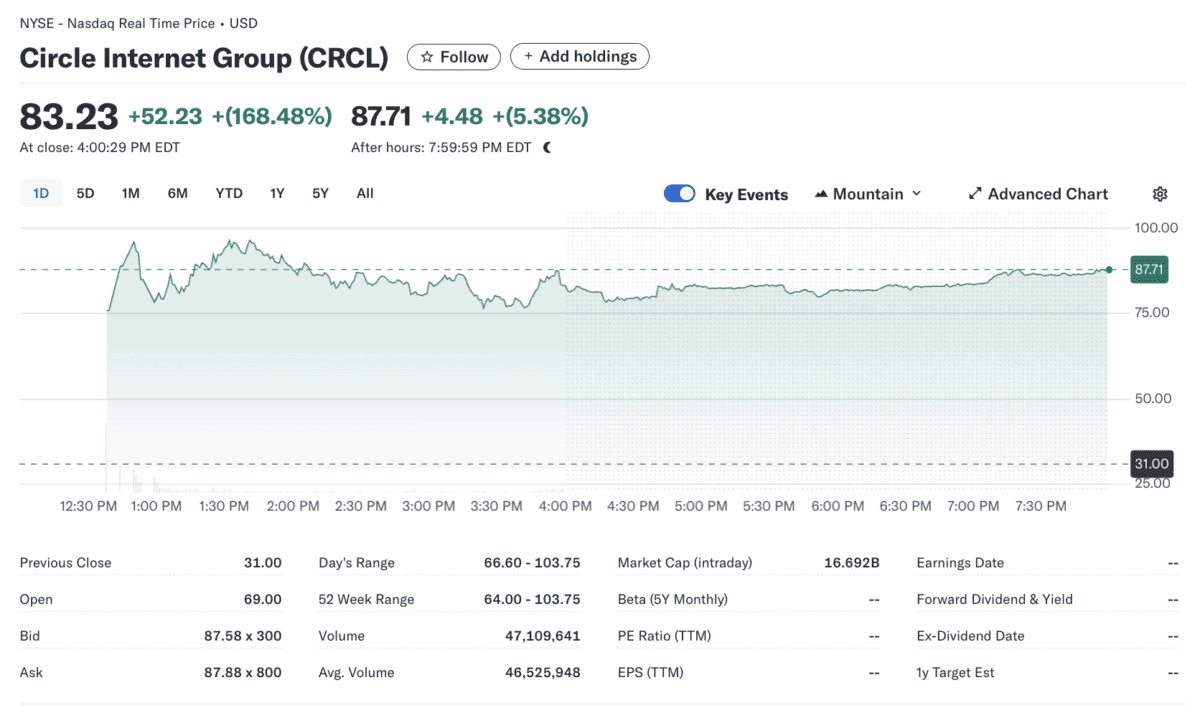Click the 87.71 price label on chart axis
The width and height of the screenshot is (1200, 713).
coord(1151,269)
